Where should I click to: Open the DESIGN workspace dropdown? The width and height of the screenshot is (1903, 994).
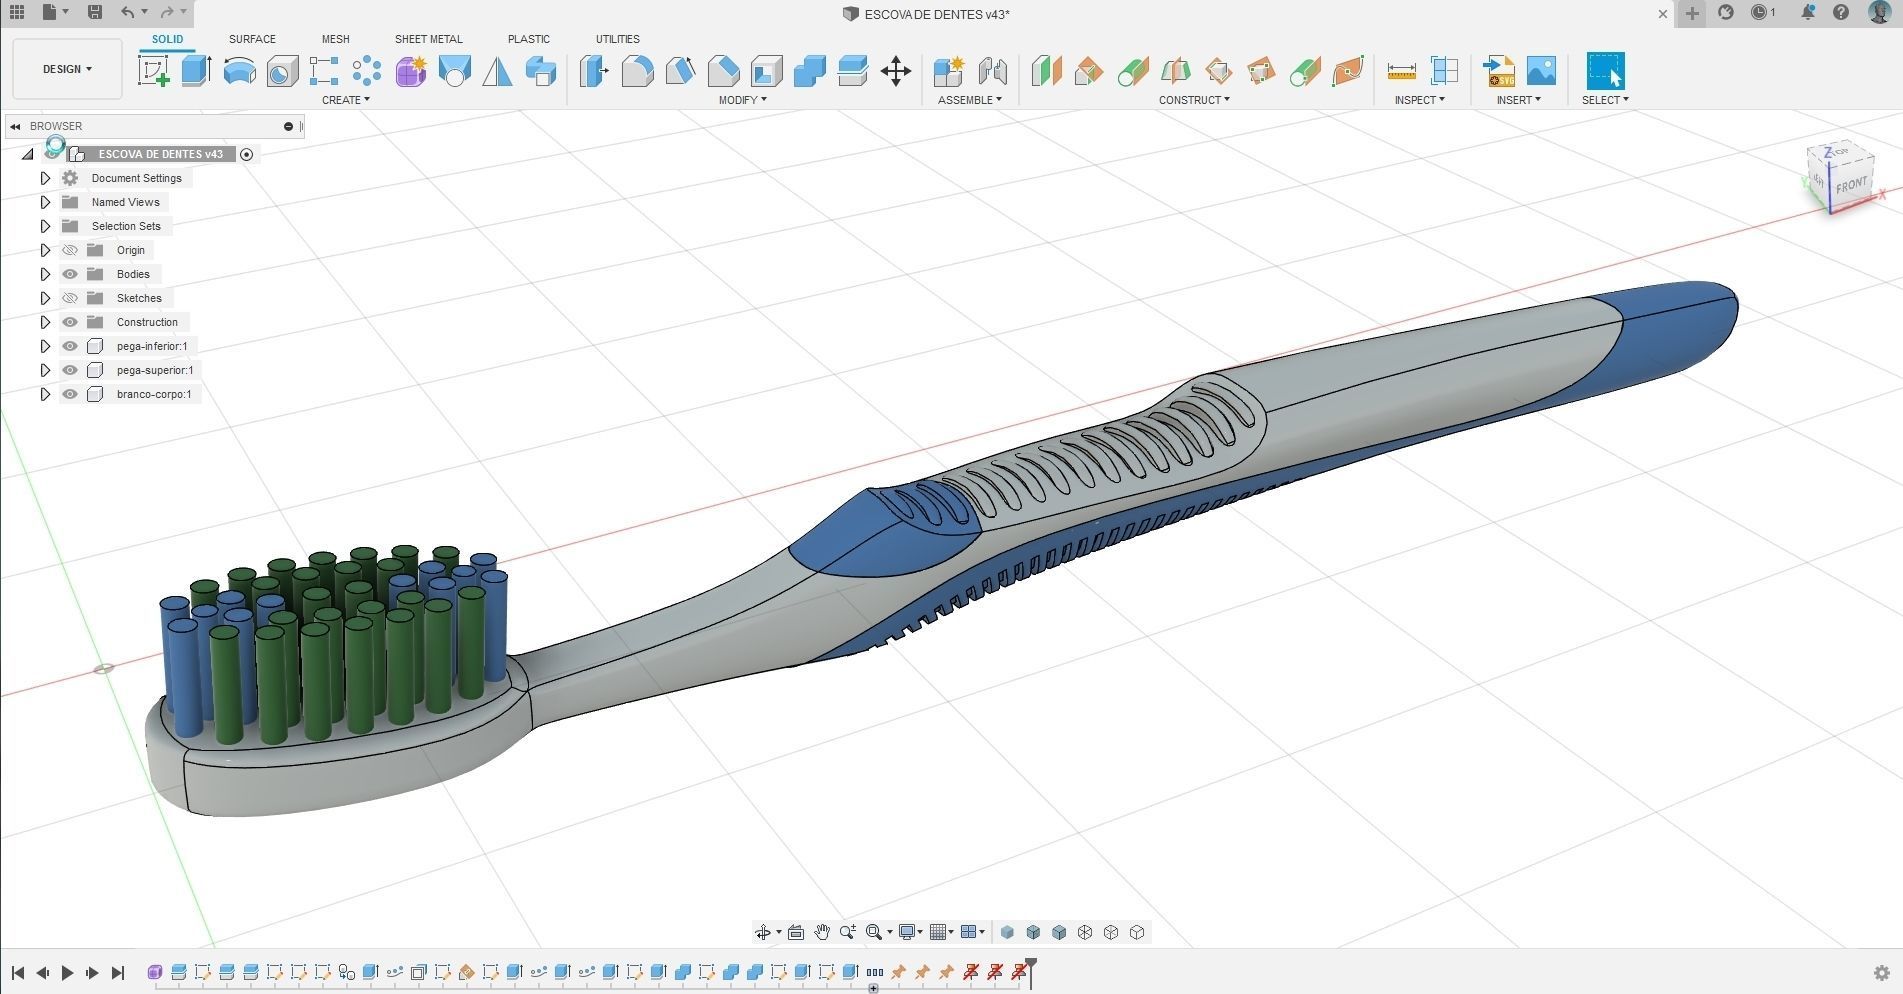[x=67, y=69]
